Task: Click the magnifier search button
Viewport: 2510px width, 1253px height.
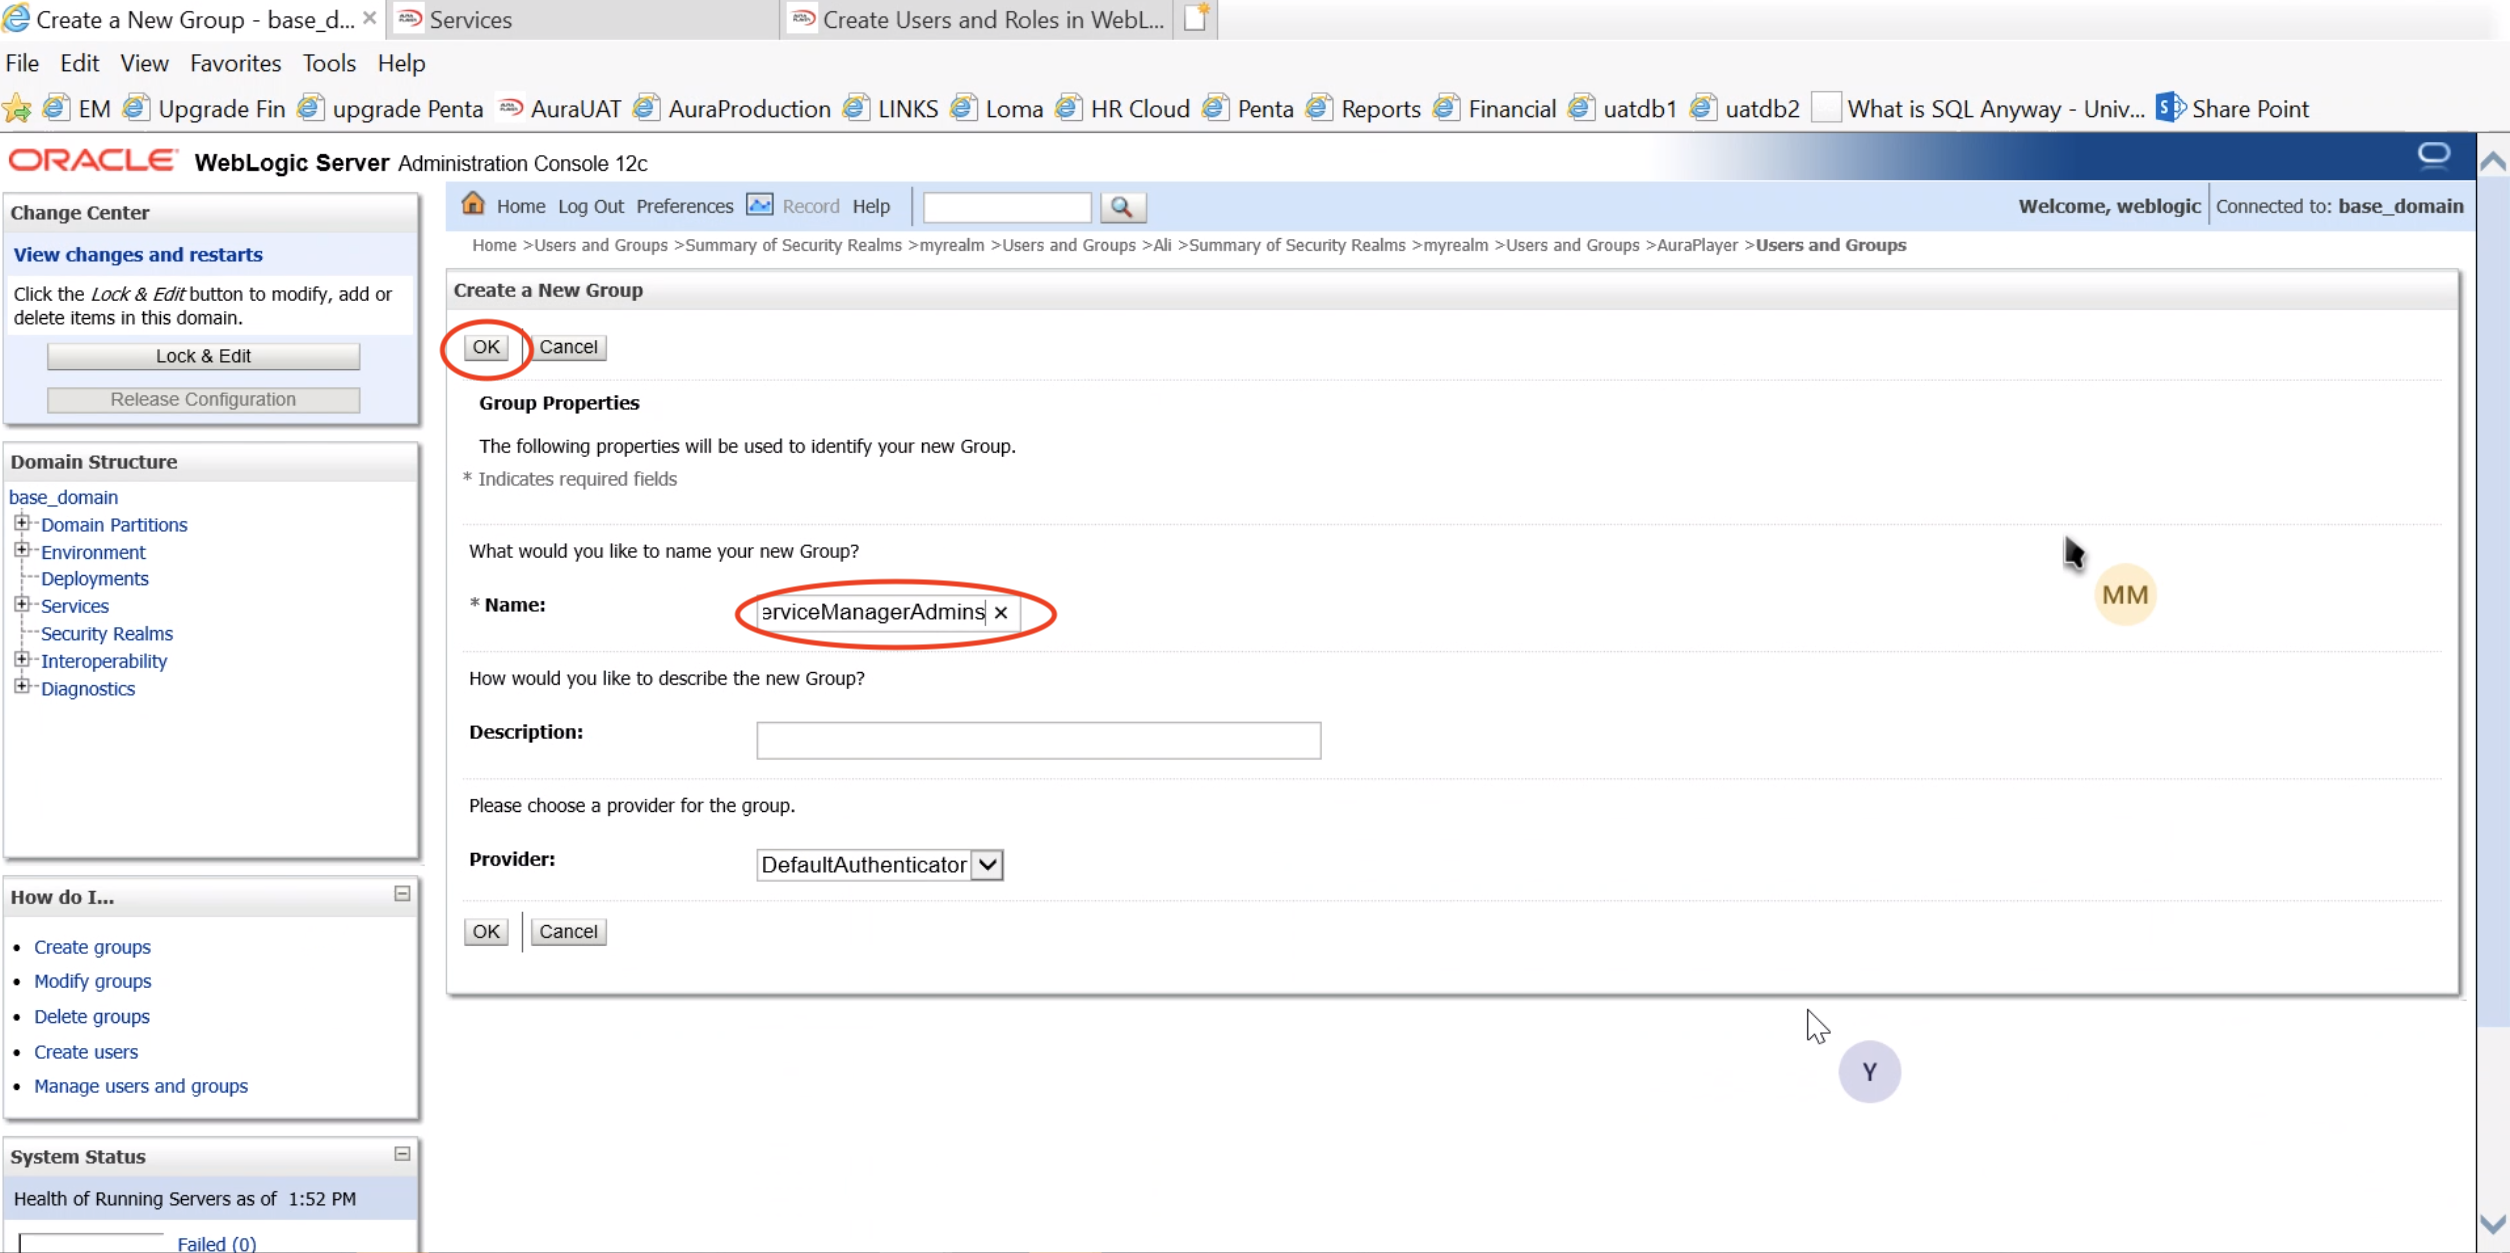Action: click(x=1122, y=207)
